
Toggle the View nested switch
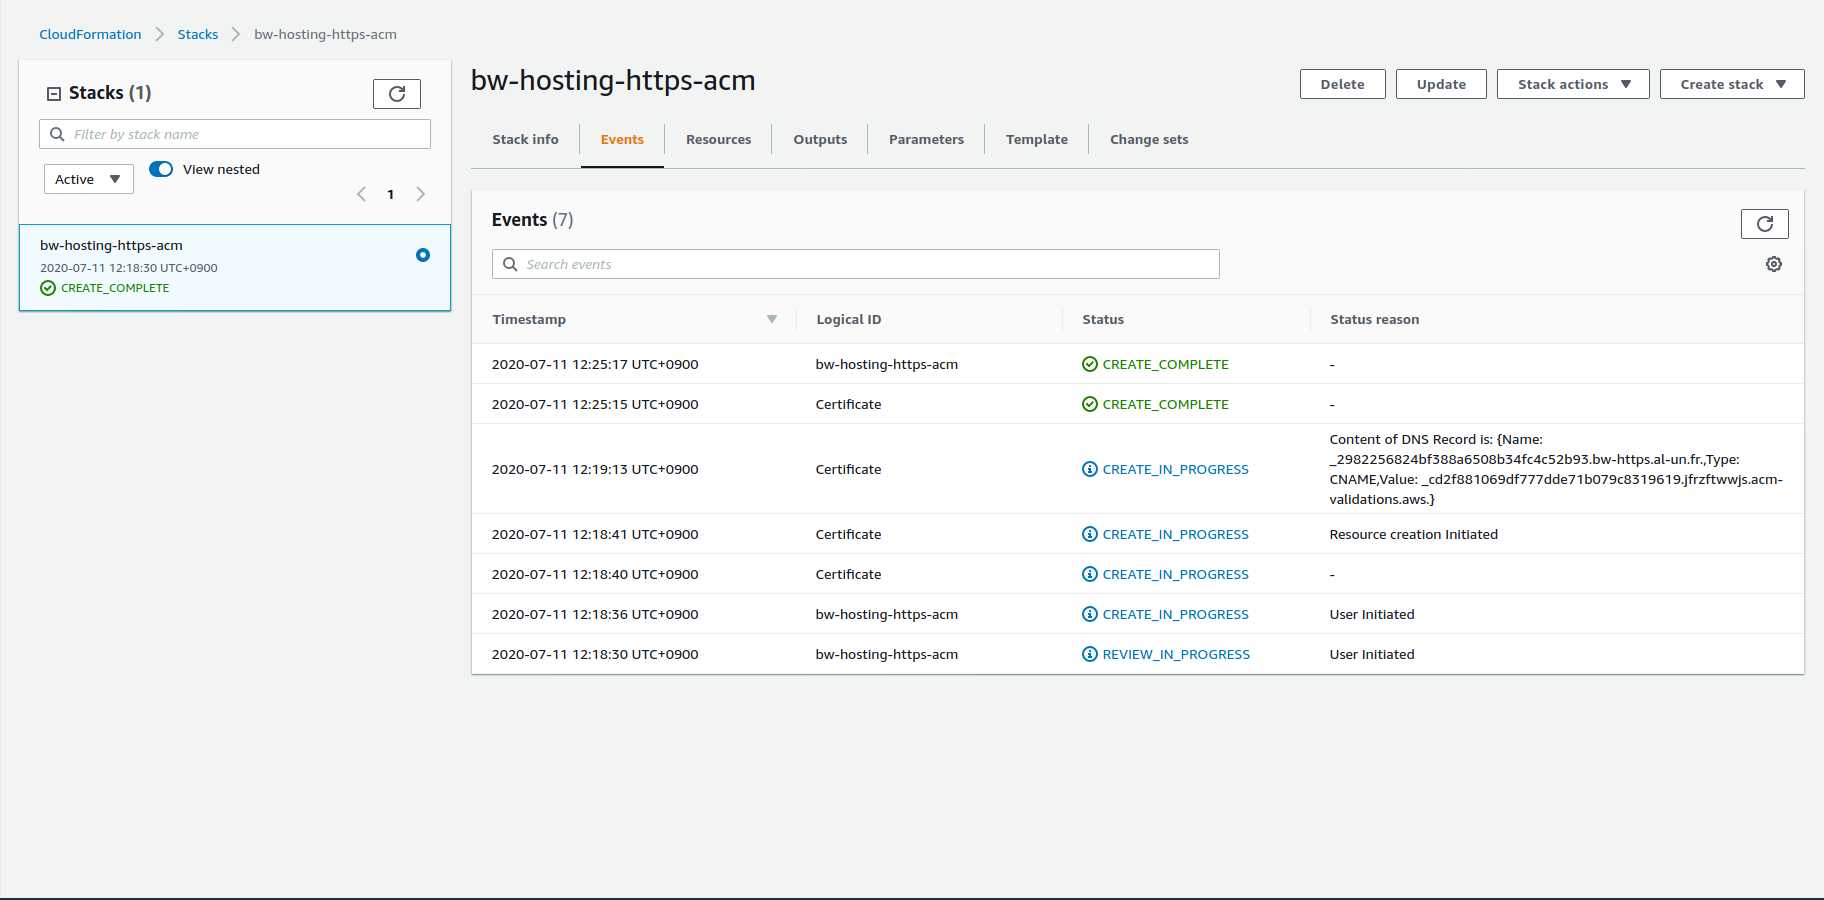coord(161,169)
